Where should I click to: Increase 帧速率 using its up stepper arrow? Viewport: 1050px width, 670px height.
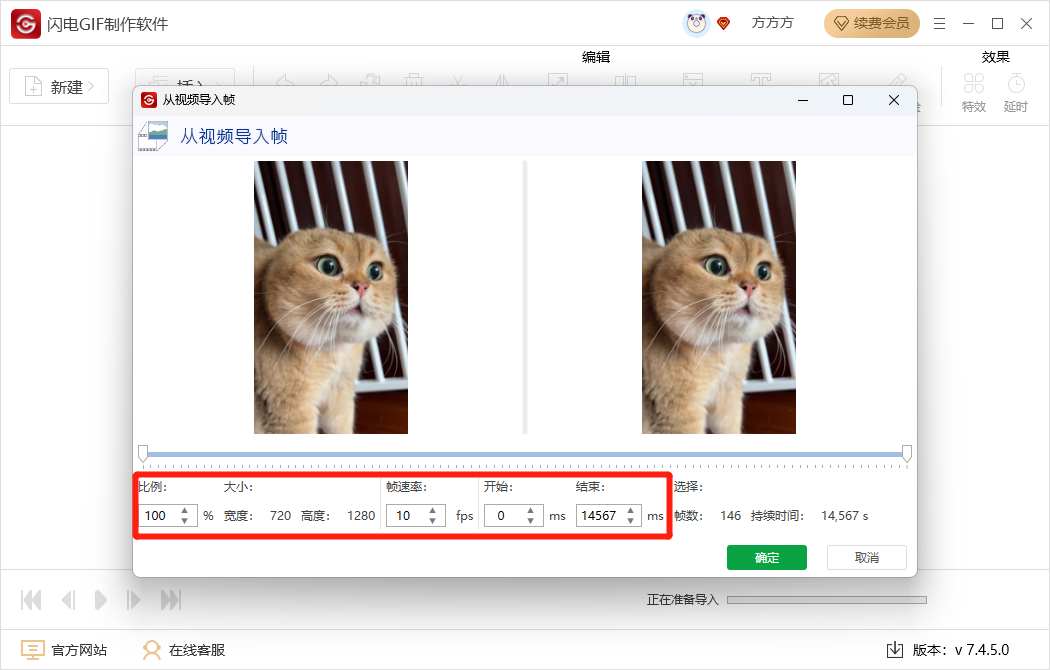(432, 510)
